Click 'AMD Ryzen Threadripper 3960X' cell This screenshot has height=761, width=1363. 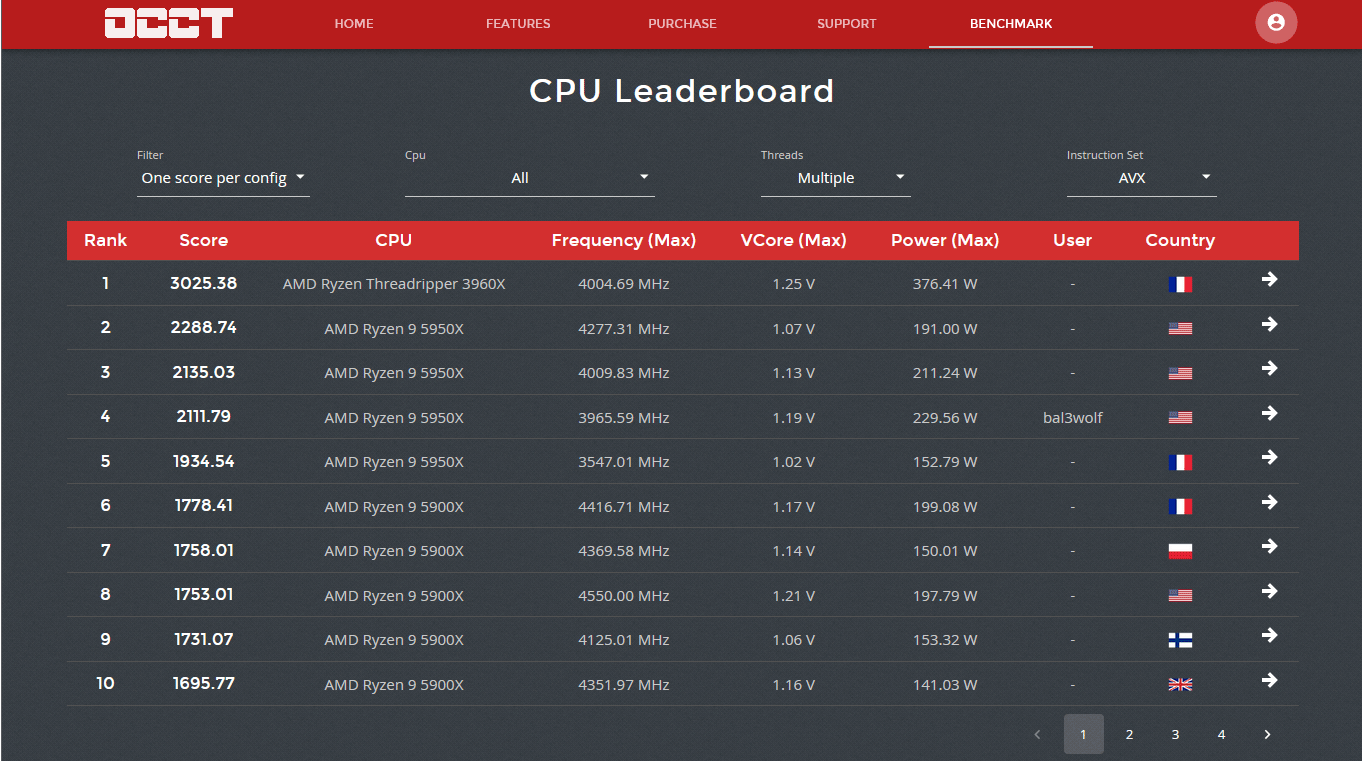click(394, 284)
